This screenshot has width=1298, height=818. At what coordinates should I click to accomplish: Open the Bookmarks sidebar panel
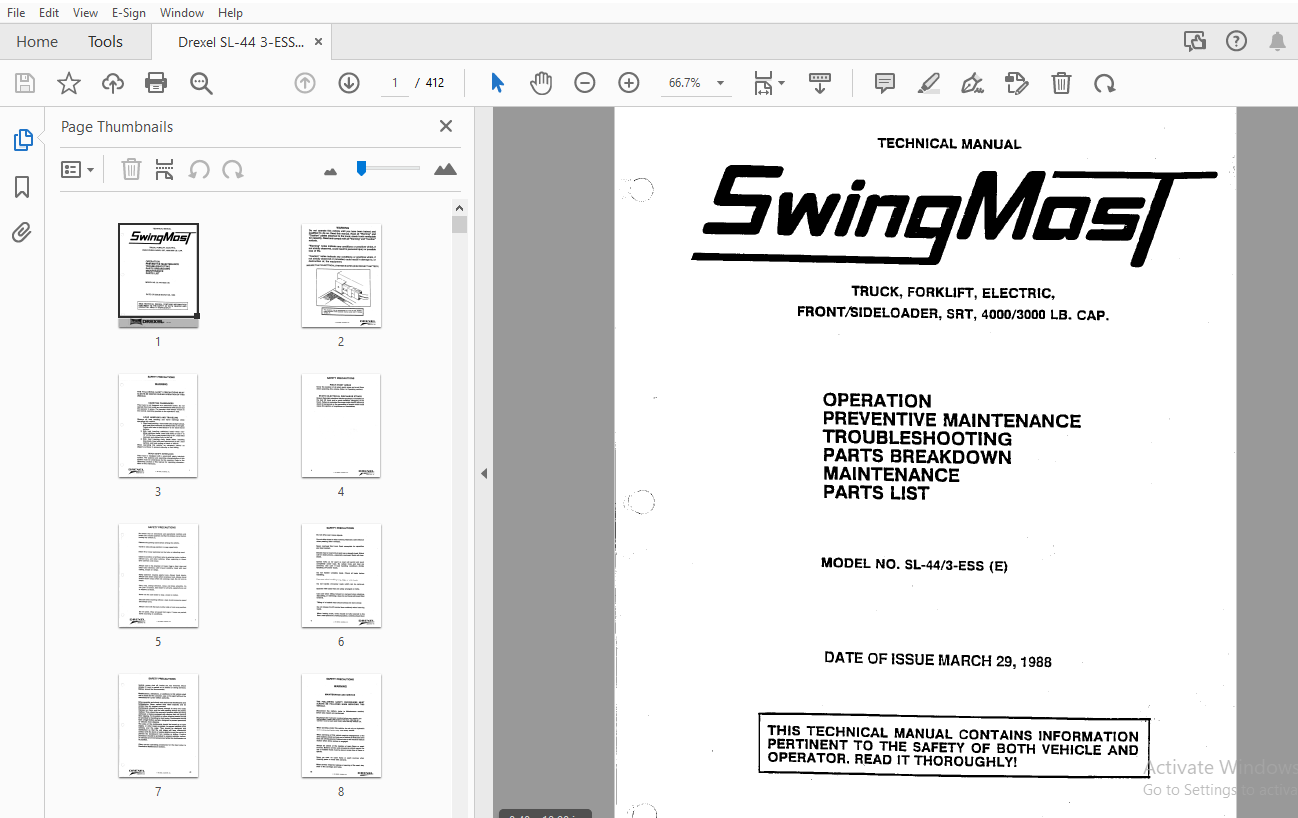22,187
